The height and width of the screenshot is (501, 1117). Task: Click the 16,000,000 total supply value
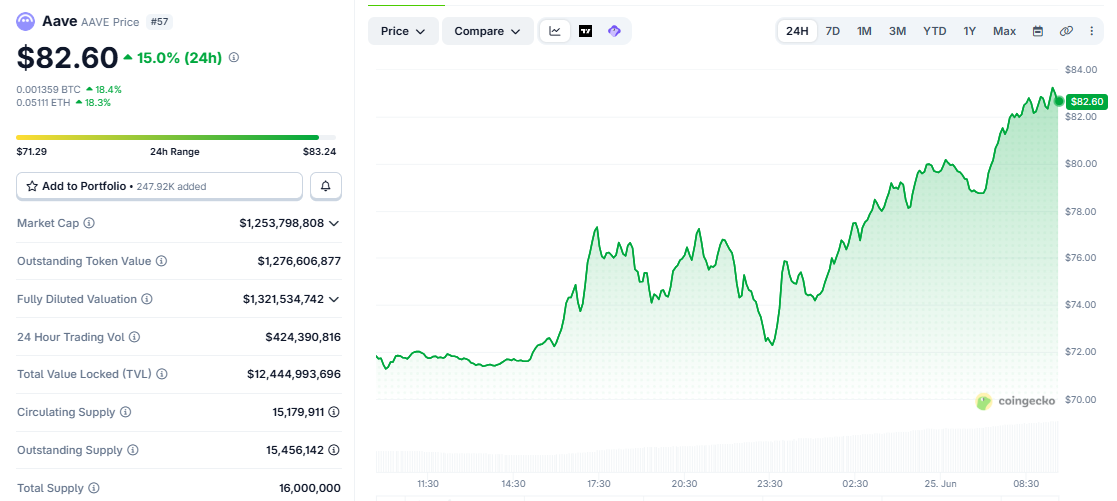click(310, 488)
